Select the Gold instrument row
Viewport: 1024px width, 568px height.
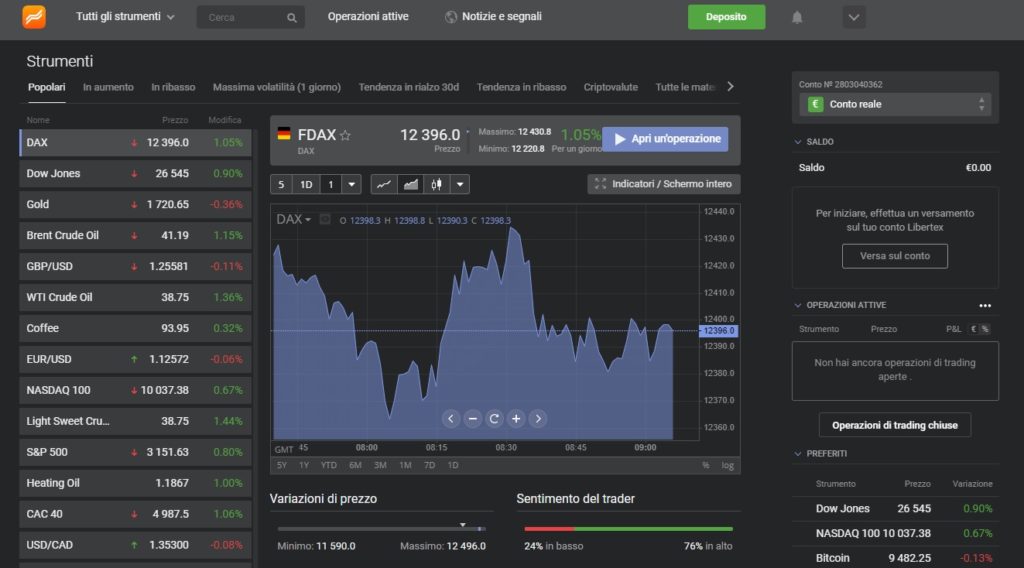tap(135, 204)
